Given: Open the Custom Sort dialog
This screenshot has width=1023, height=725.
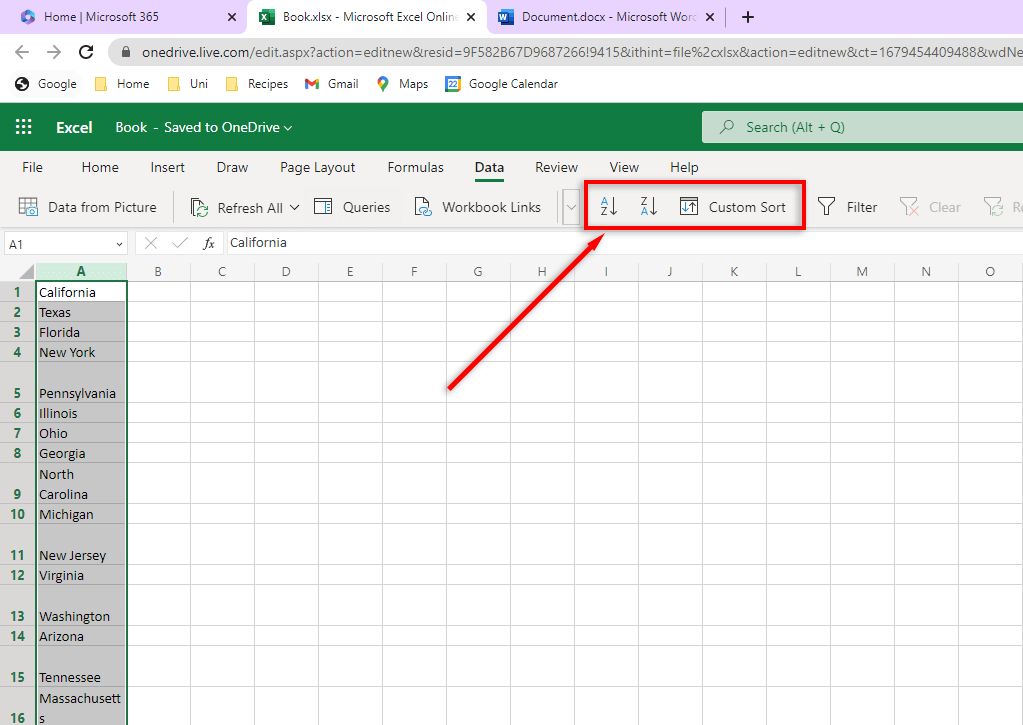Looking at the screenshot, I should 733,207.
